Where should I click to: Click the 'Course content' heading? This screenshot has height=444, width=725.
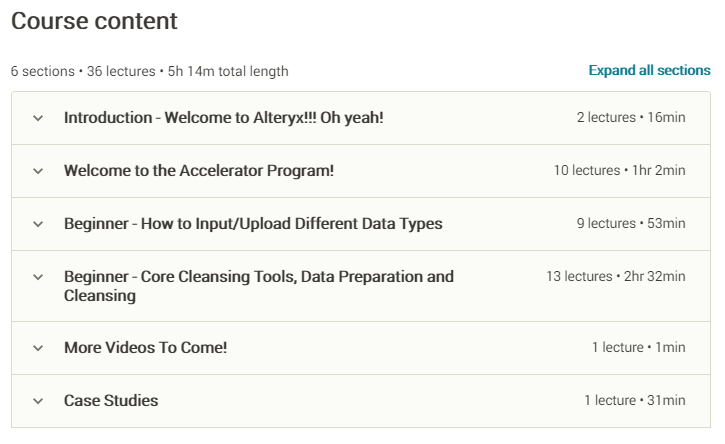point(94,21)
